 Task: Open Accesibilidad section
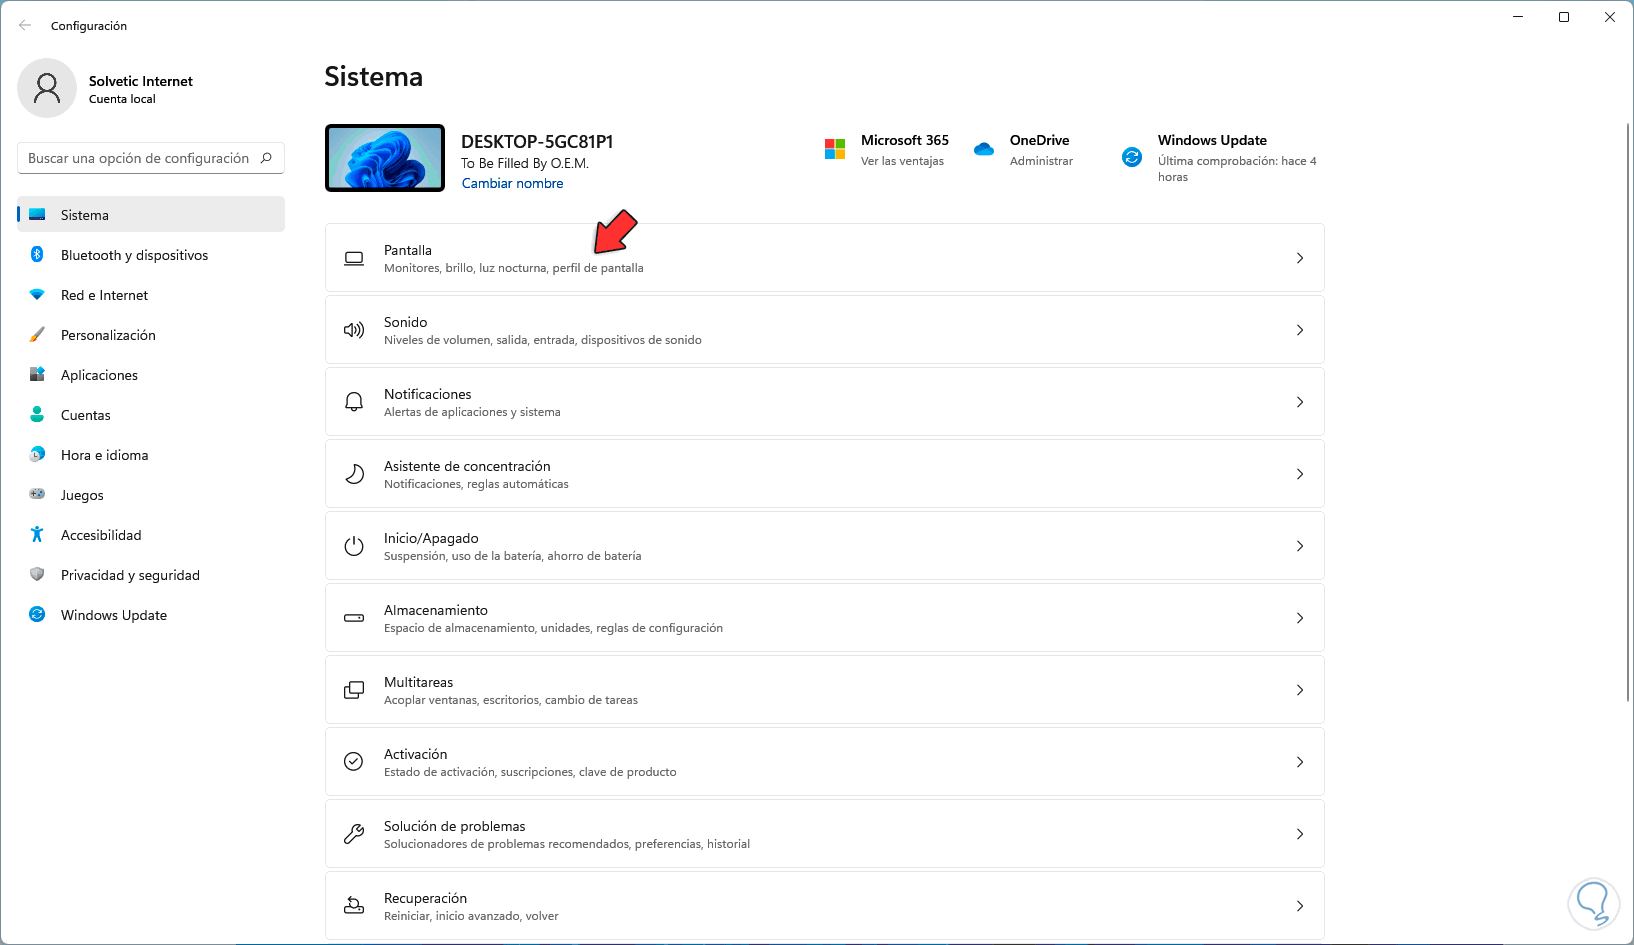coord(151,535)
